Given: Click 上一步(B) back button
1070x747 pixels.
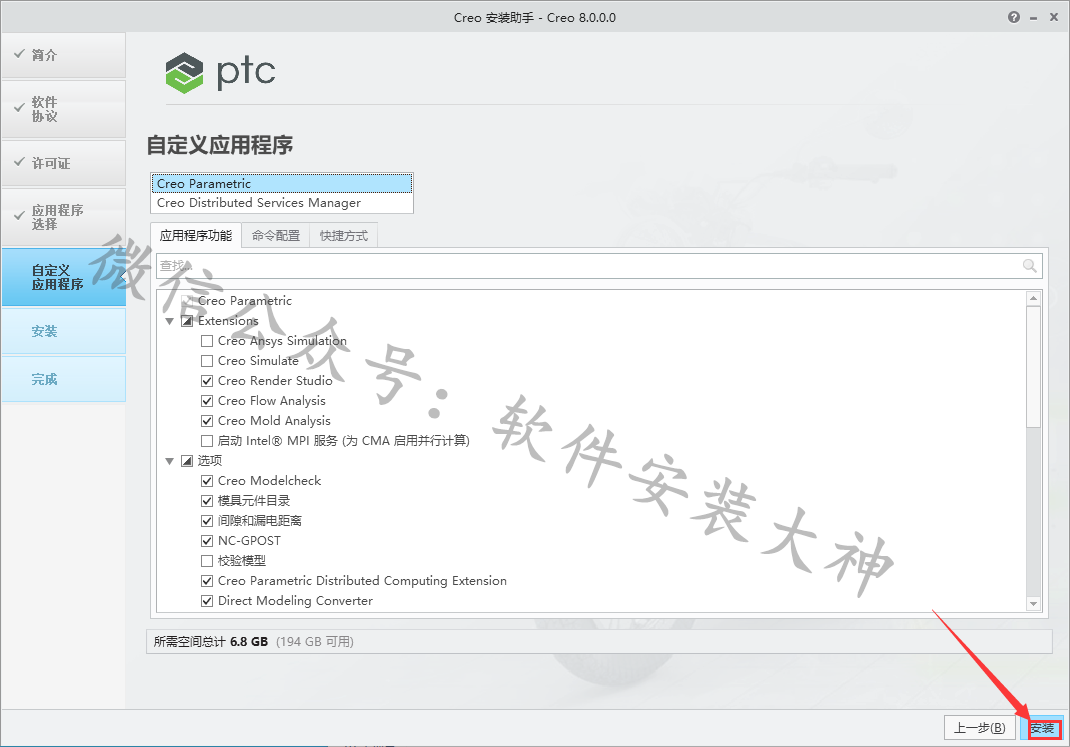Looking at the screenshot, I should click(979, 728).
